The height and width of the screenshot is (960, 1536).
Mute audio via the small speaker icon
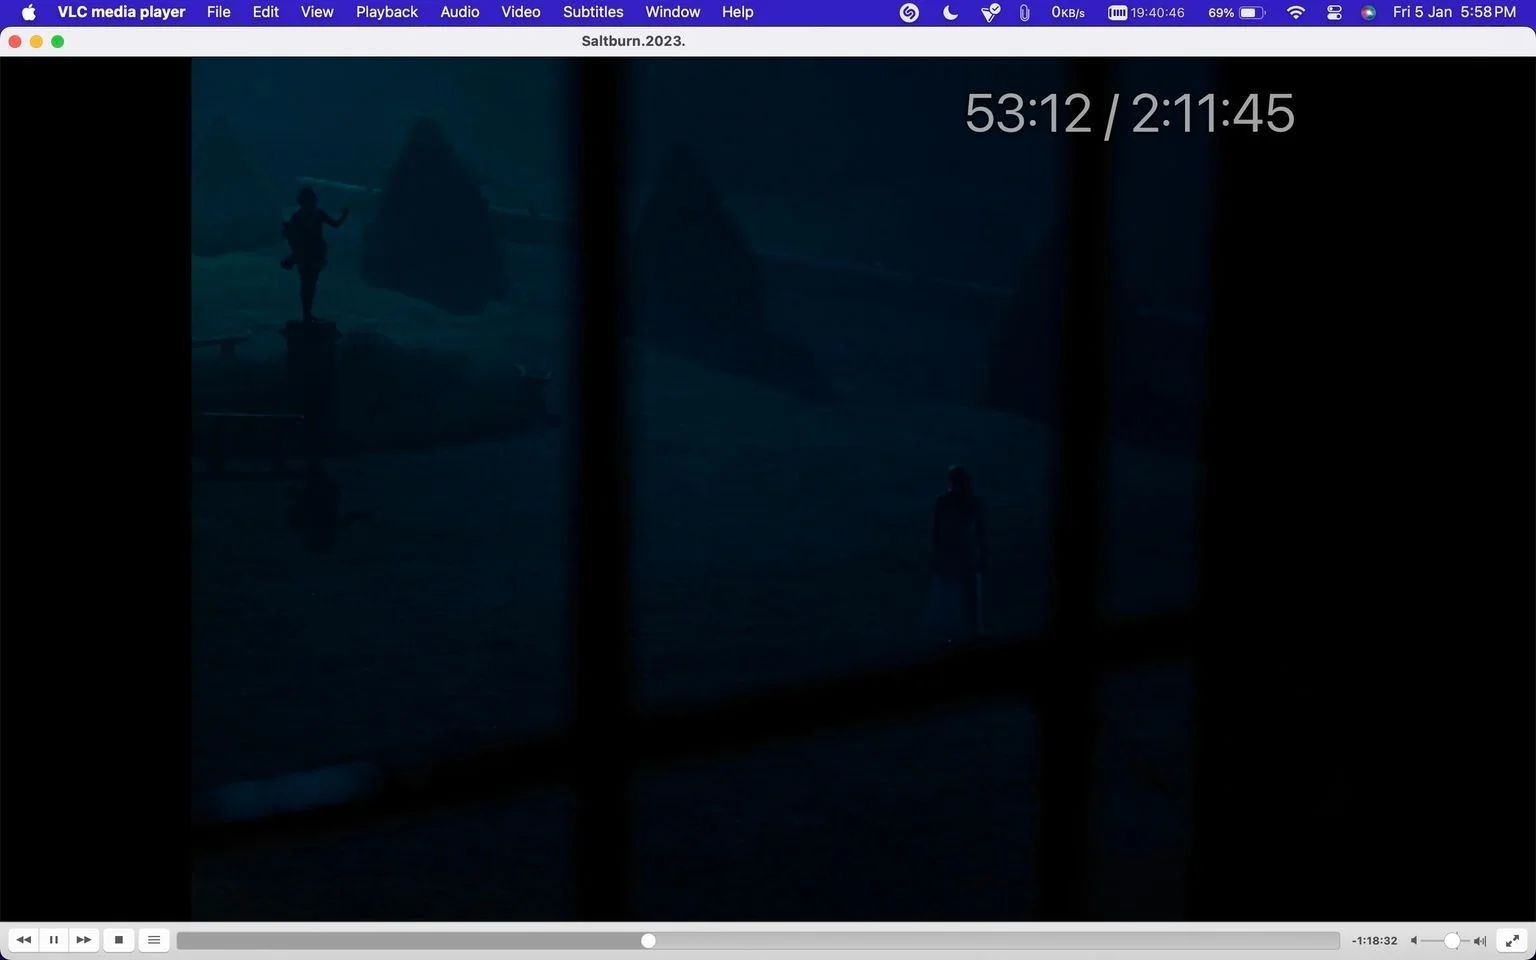[x=1414, y=941]
